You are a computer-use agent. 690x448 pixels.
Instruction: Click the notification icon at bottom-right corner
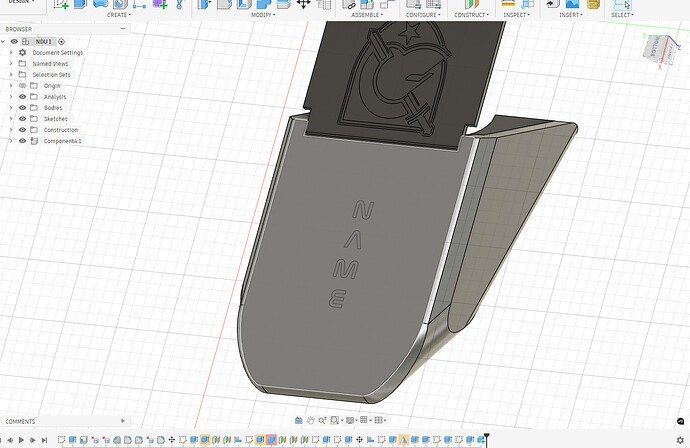(x=681, y=421)
